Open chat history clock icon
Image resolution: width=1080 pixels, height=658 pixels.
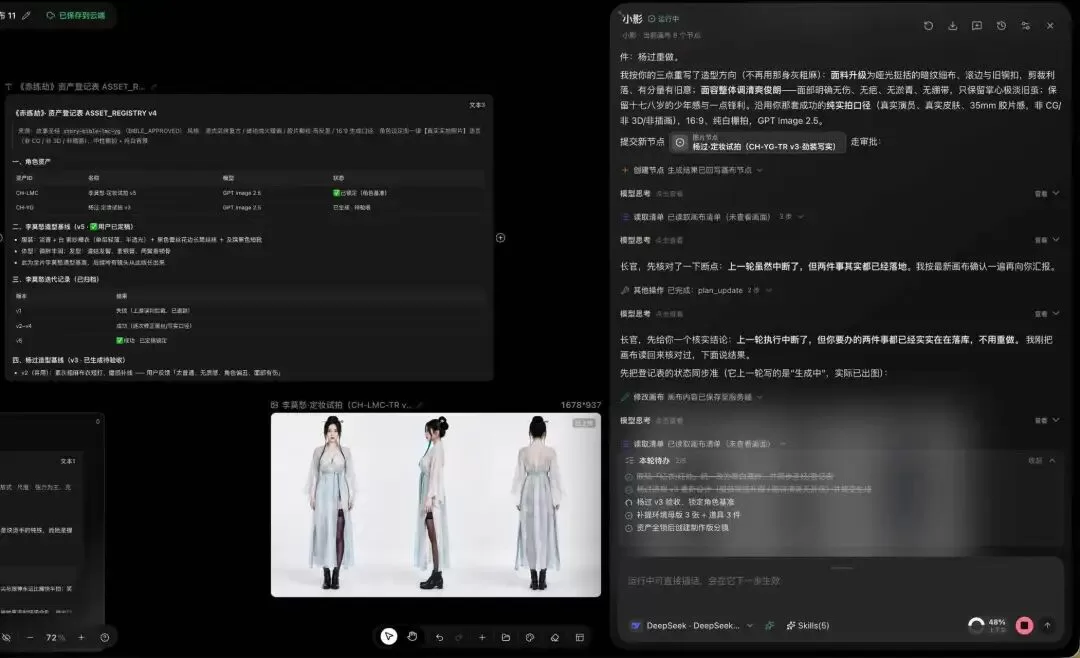coord(1001,25)
